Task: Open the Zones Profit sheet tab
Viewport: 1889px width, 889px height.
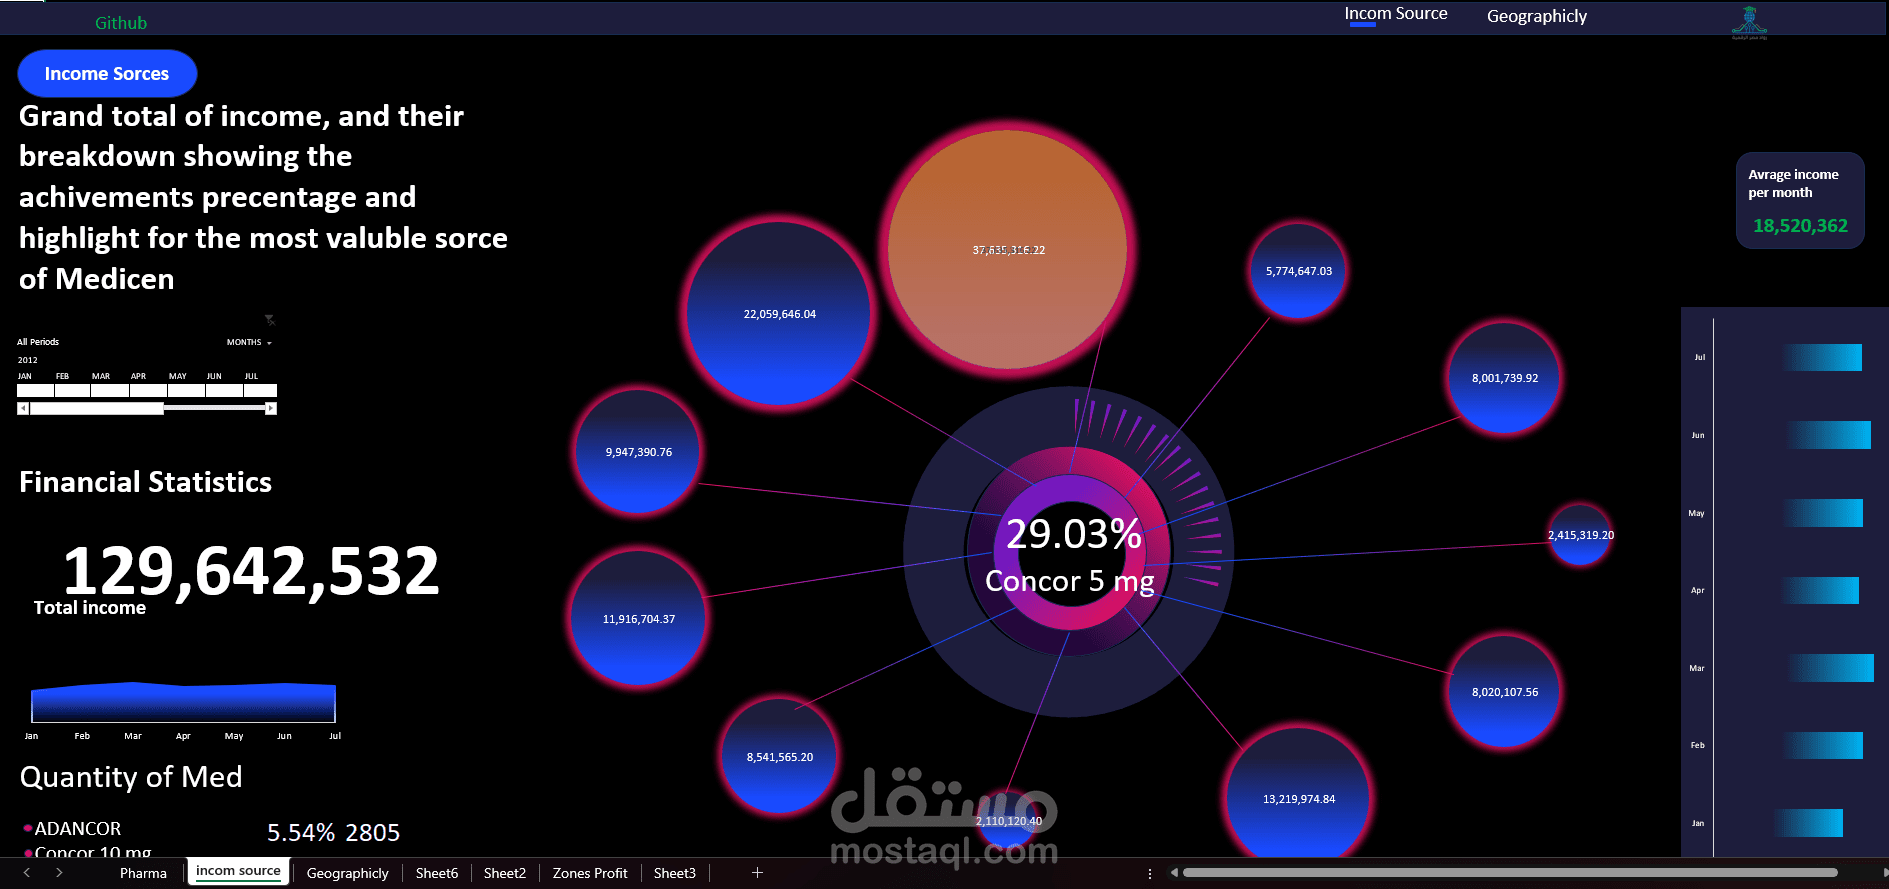Action: pos(590,873)
